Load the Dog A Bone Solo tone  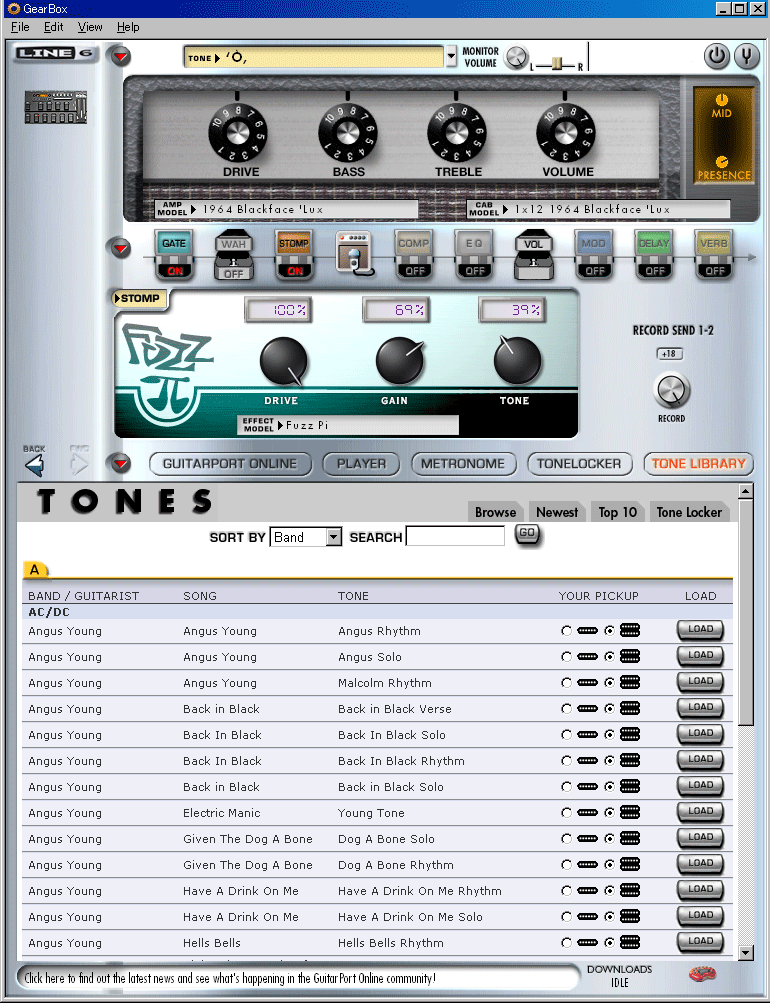[700, 838]
